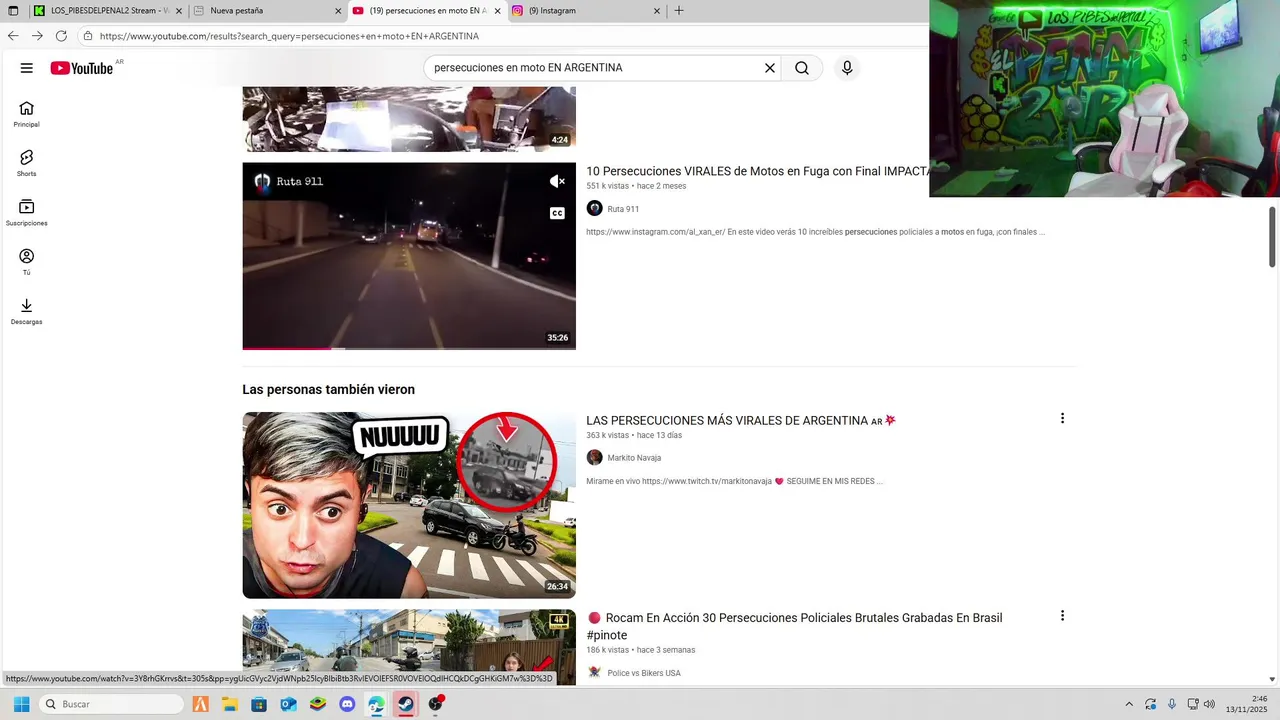Open Suscripciones in the sidebar
Screen dimensions: 1280x720
coord(27,212)
